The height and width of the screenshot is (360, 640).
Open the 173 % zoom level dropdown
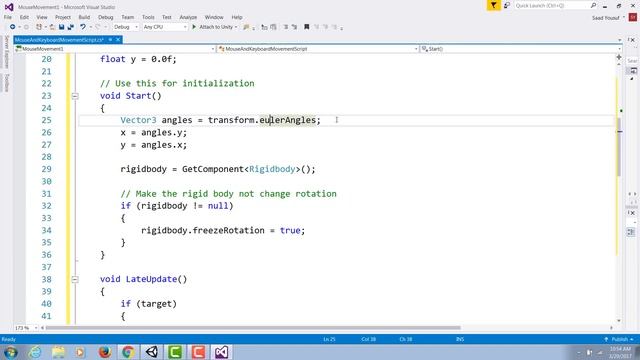pyautogui.click(x=26, y=328)
